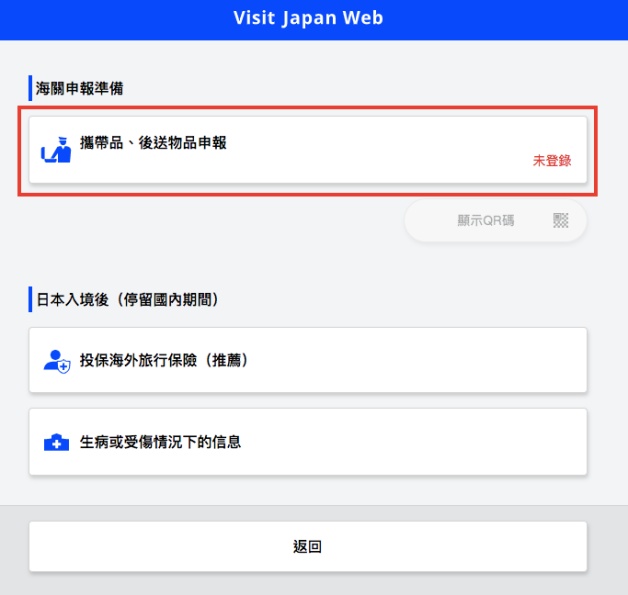The image size is (628, 595).
Task: Click the Visit Japan Web header title
Action: [308, 18]
